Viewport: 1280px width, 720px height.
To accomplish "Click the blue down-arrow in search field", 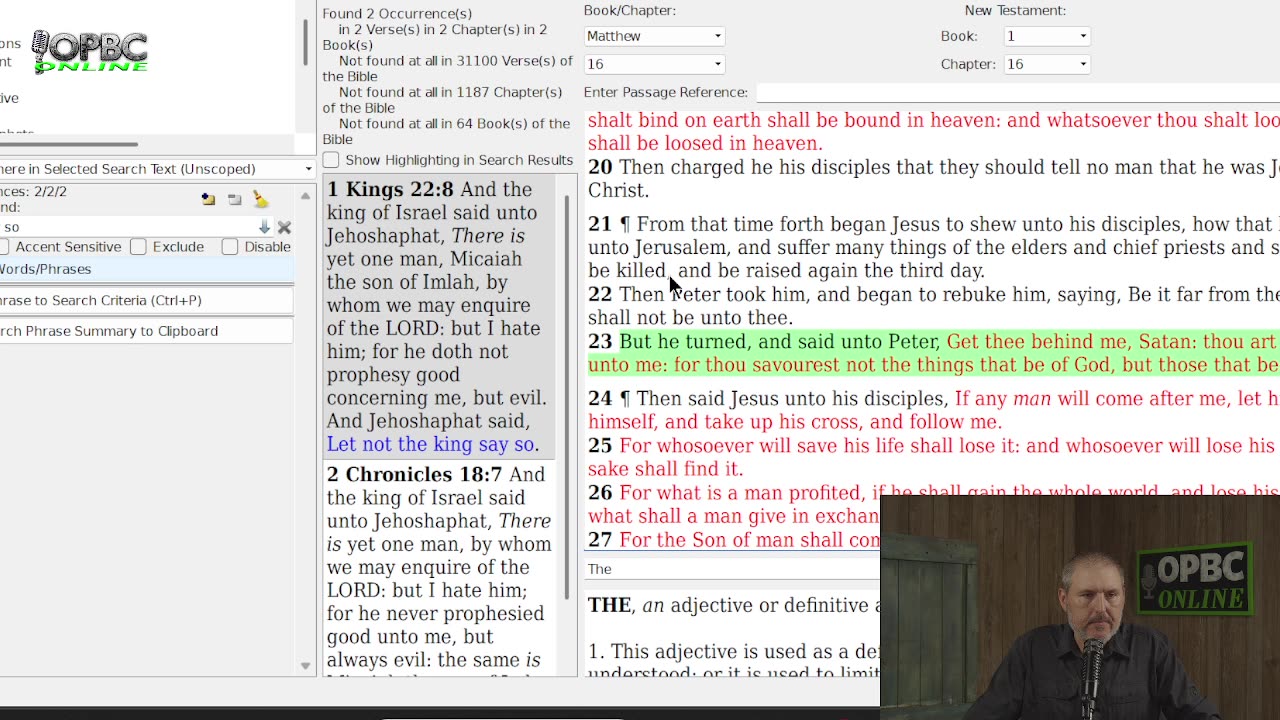I will pos(264,227).
